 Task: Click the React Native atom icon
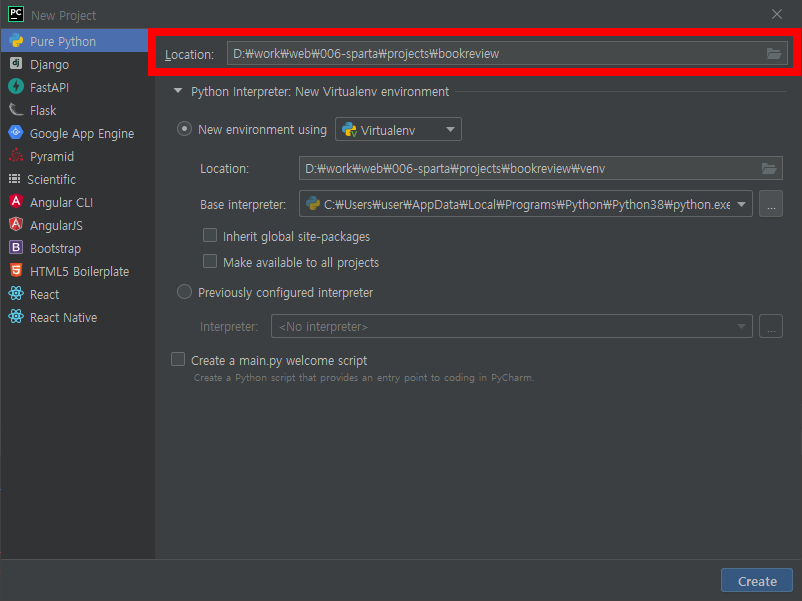click(16, 317)
